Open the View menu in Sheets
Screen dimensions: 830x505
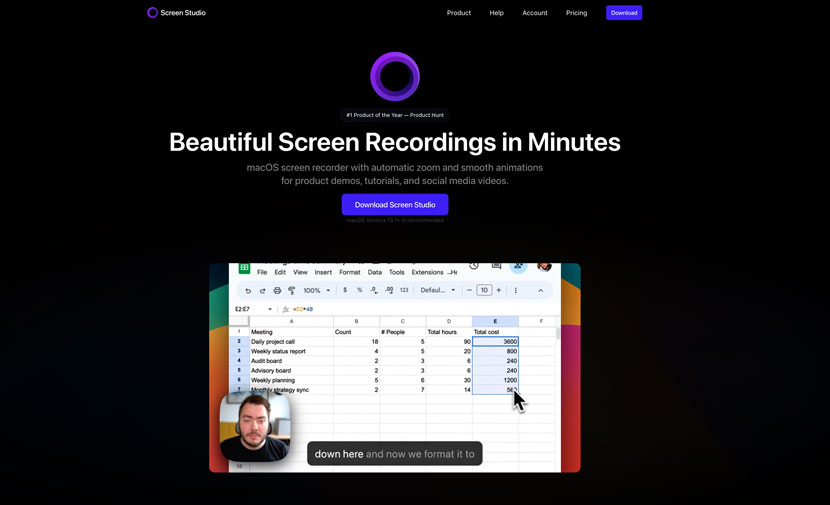coord(300,272)
